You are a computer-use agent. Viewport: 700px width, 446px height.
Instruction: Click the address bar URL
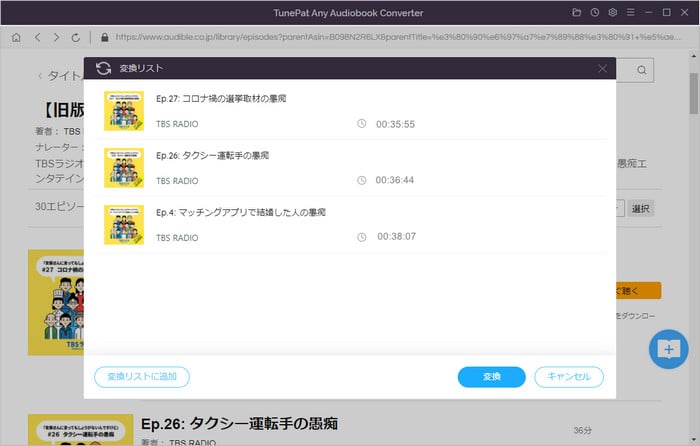397,37
